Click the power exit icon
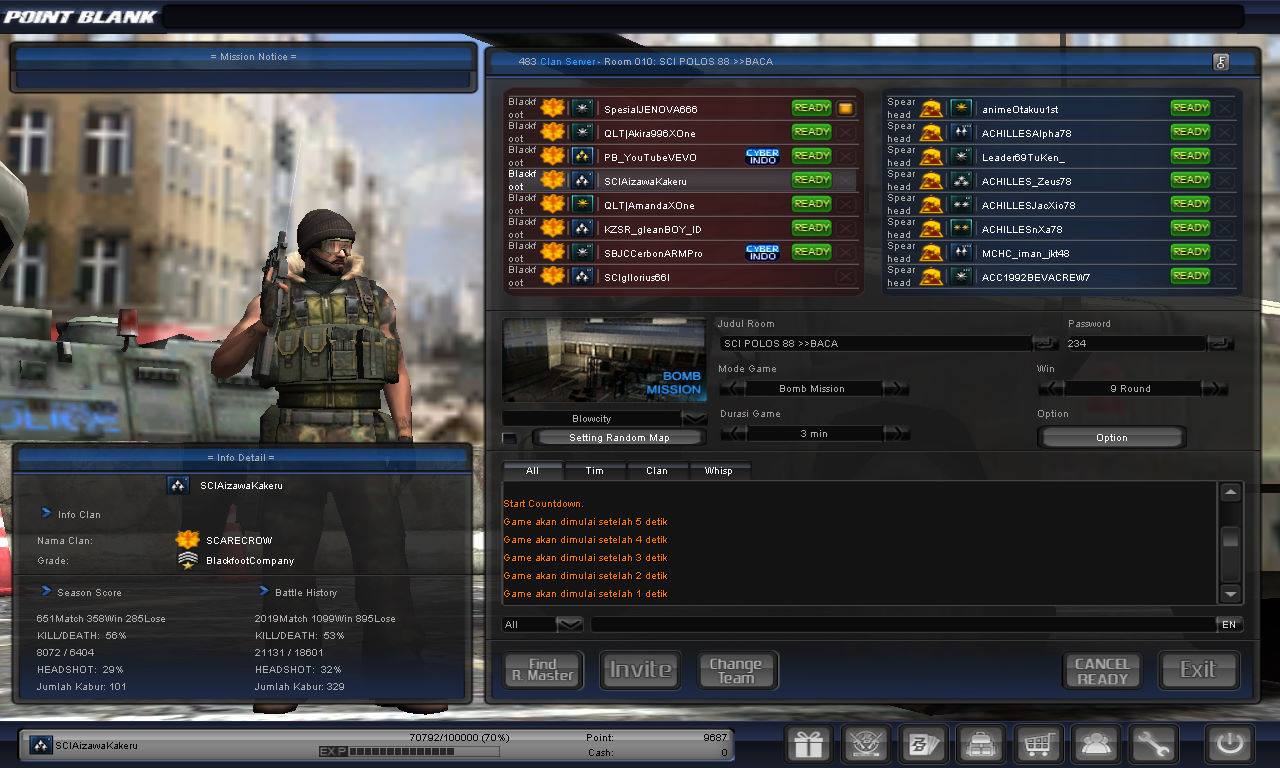The image size is (1280, 768). coord(1229,744)
